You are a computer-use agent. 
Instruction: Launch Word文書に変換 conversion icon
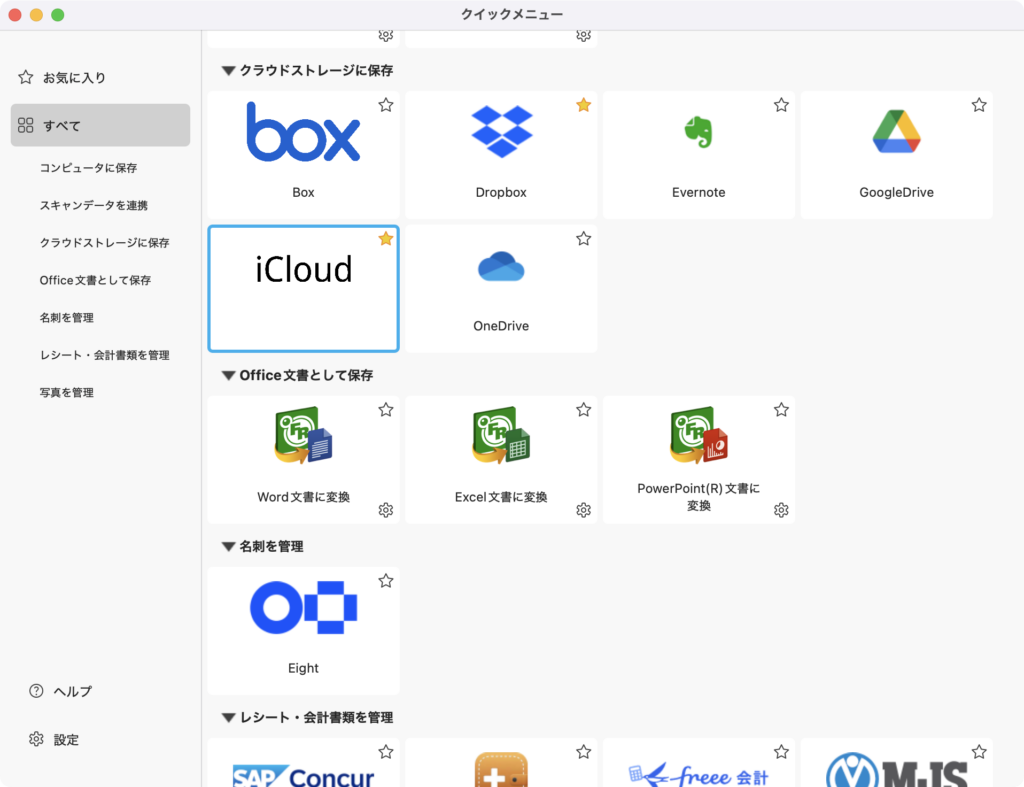coord(303,435)
